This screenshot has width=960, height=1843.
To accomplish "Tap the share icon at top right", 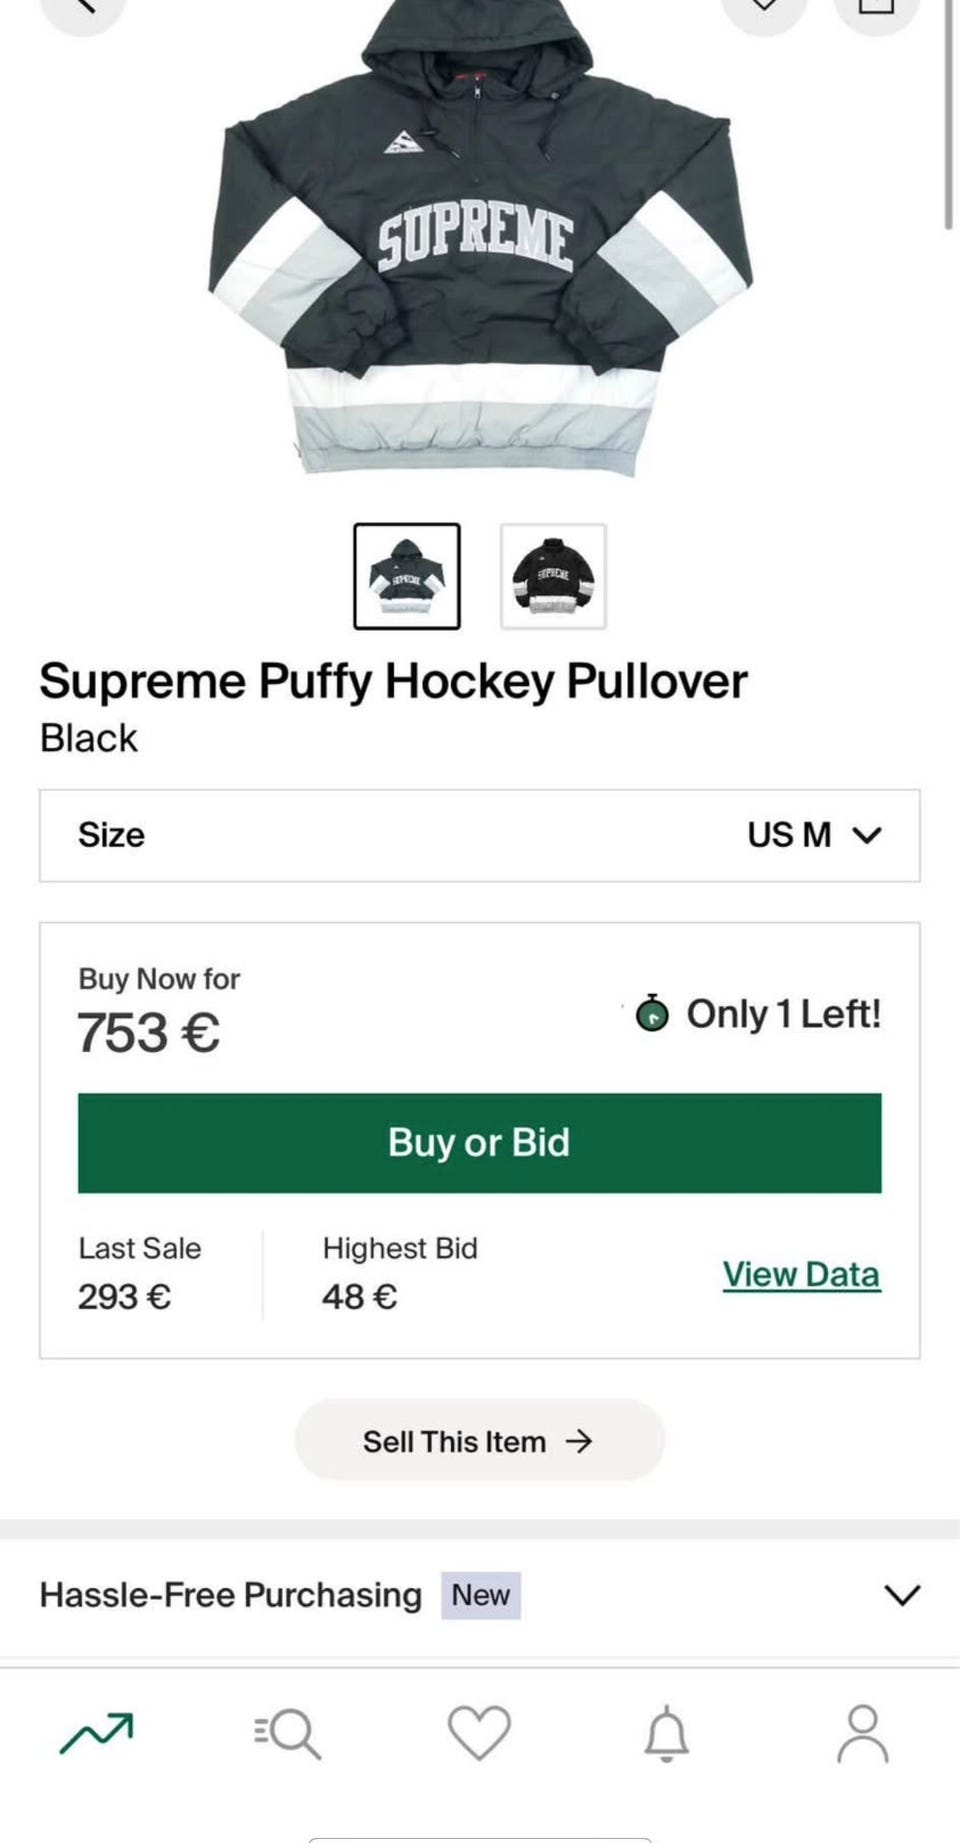I will tap(876, 8).
